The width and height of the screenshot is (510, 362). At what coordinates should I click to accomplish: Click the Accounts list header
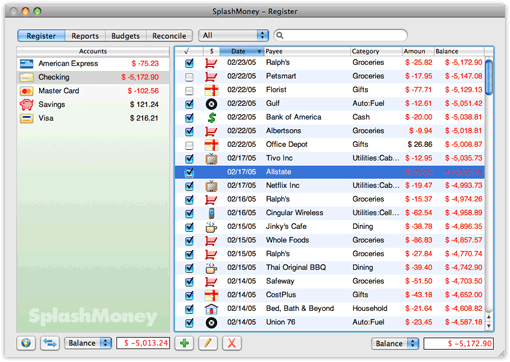tap(93, 51)
